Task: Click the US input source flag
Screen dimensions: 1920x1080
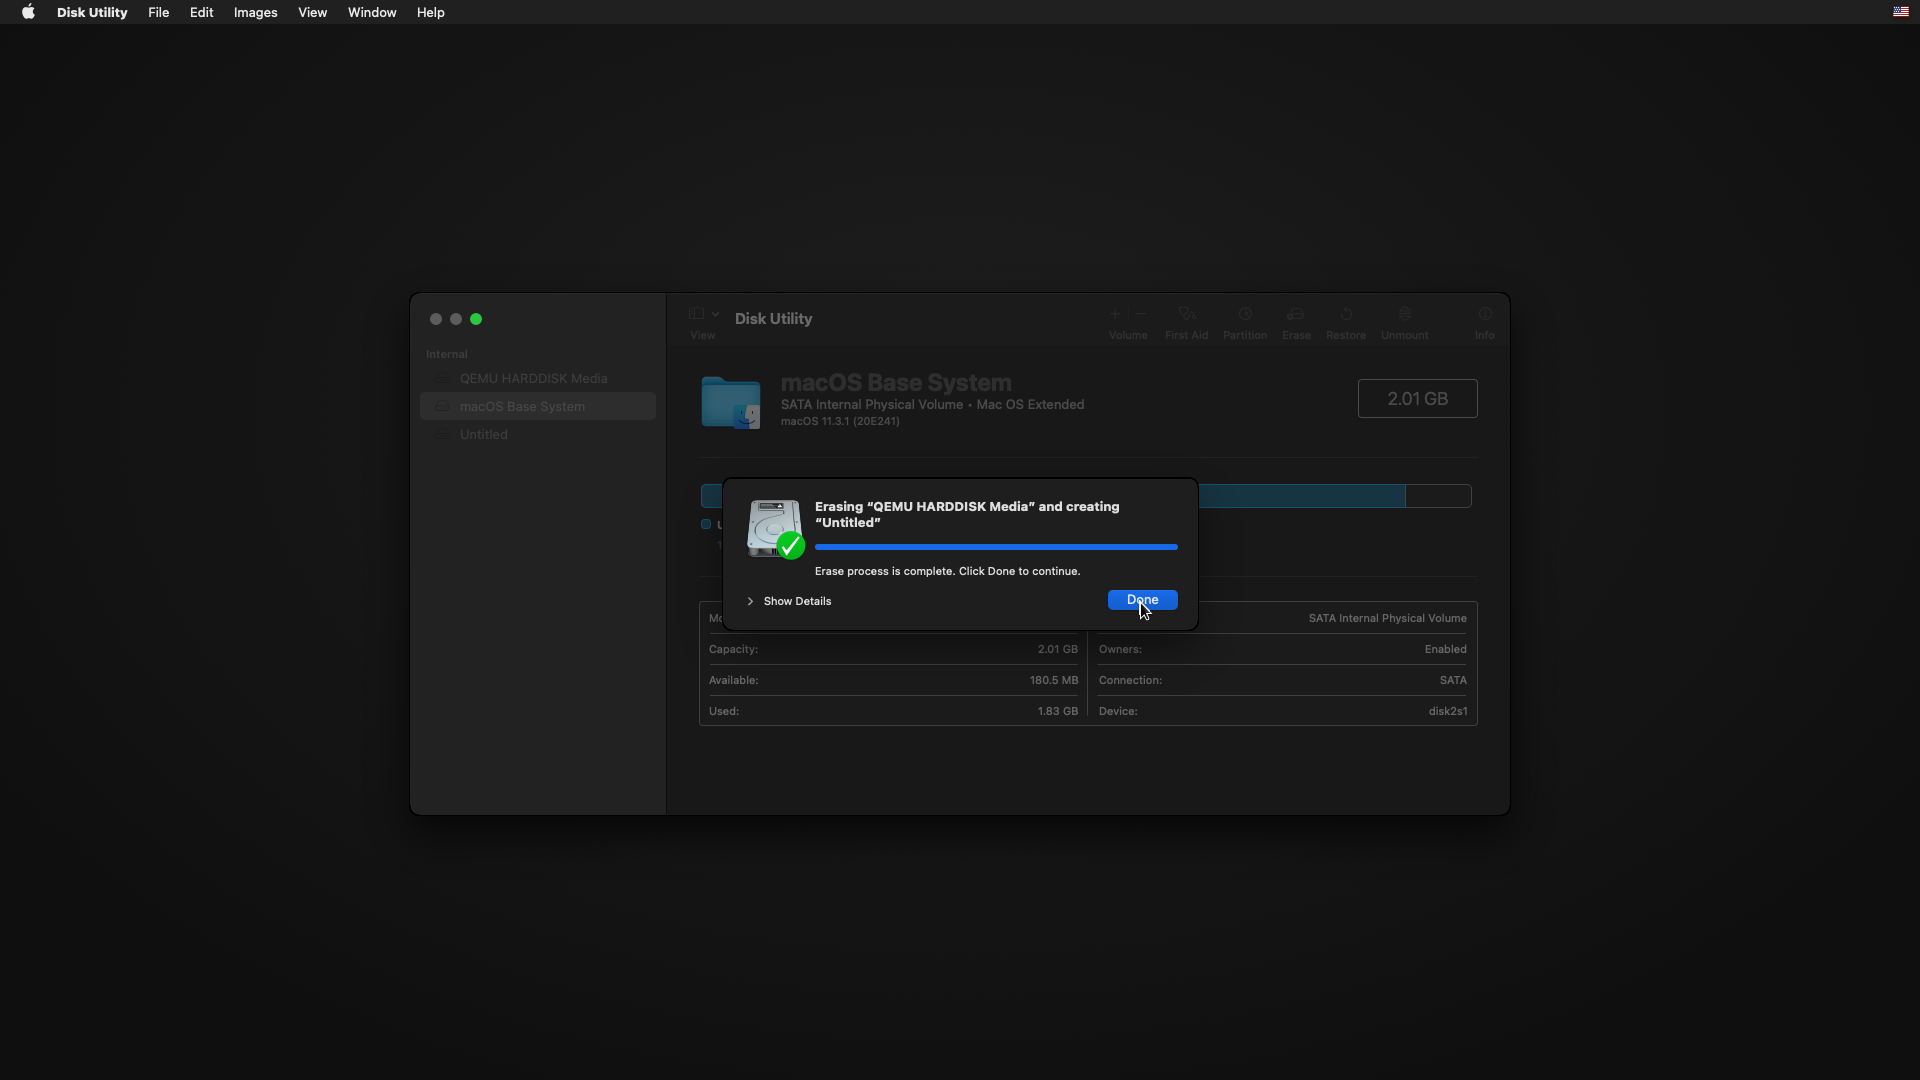Action: [x=1900, y=12]
